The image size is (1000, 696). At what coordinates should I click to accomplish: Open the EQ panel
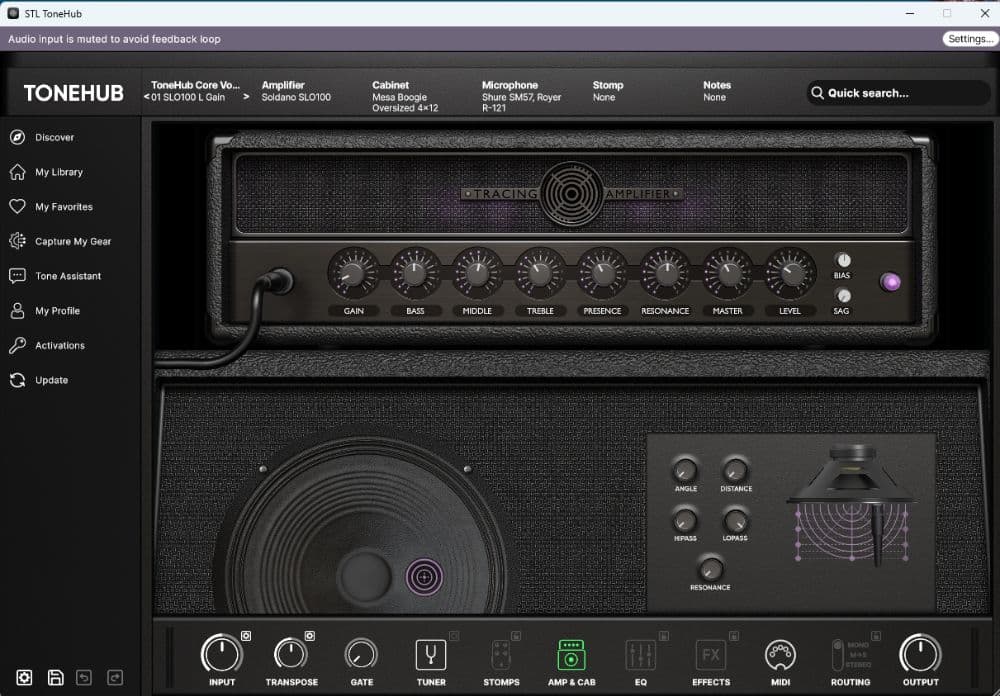641,656
